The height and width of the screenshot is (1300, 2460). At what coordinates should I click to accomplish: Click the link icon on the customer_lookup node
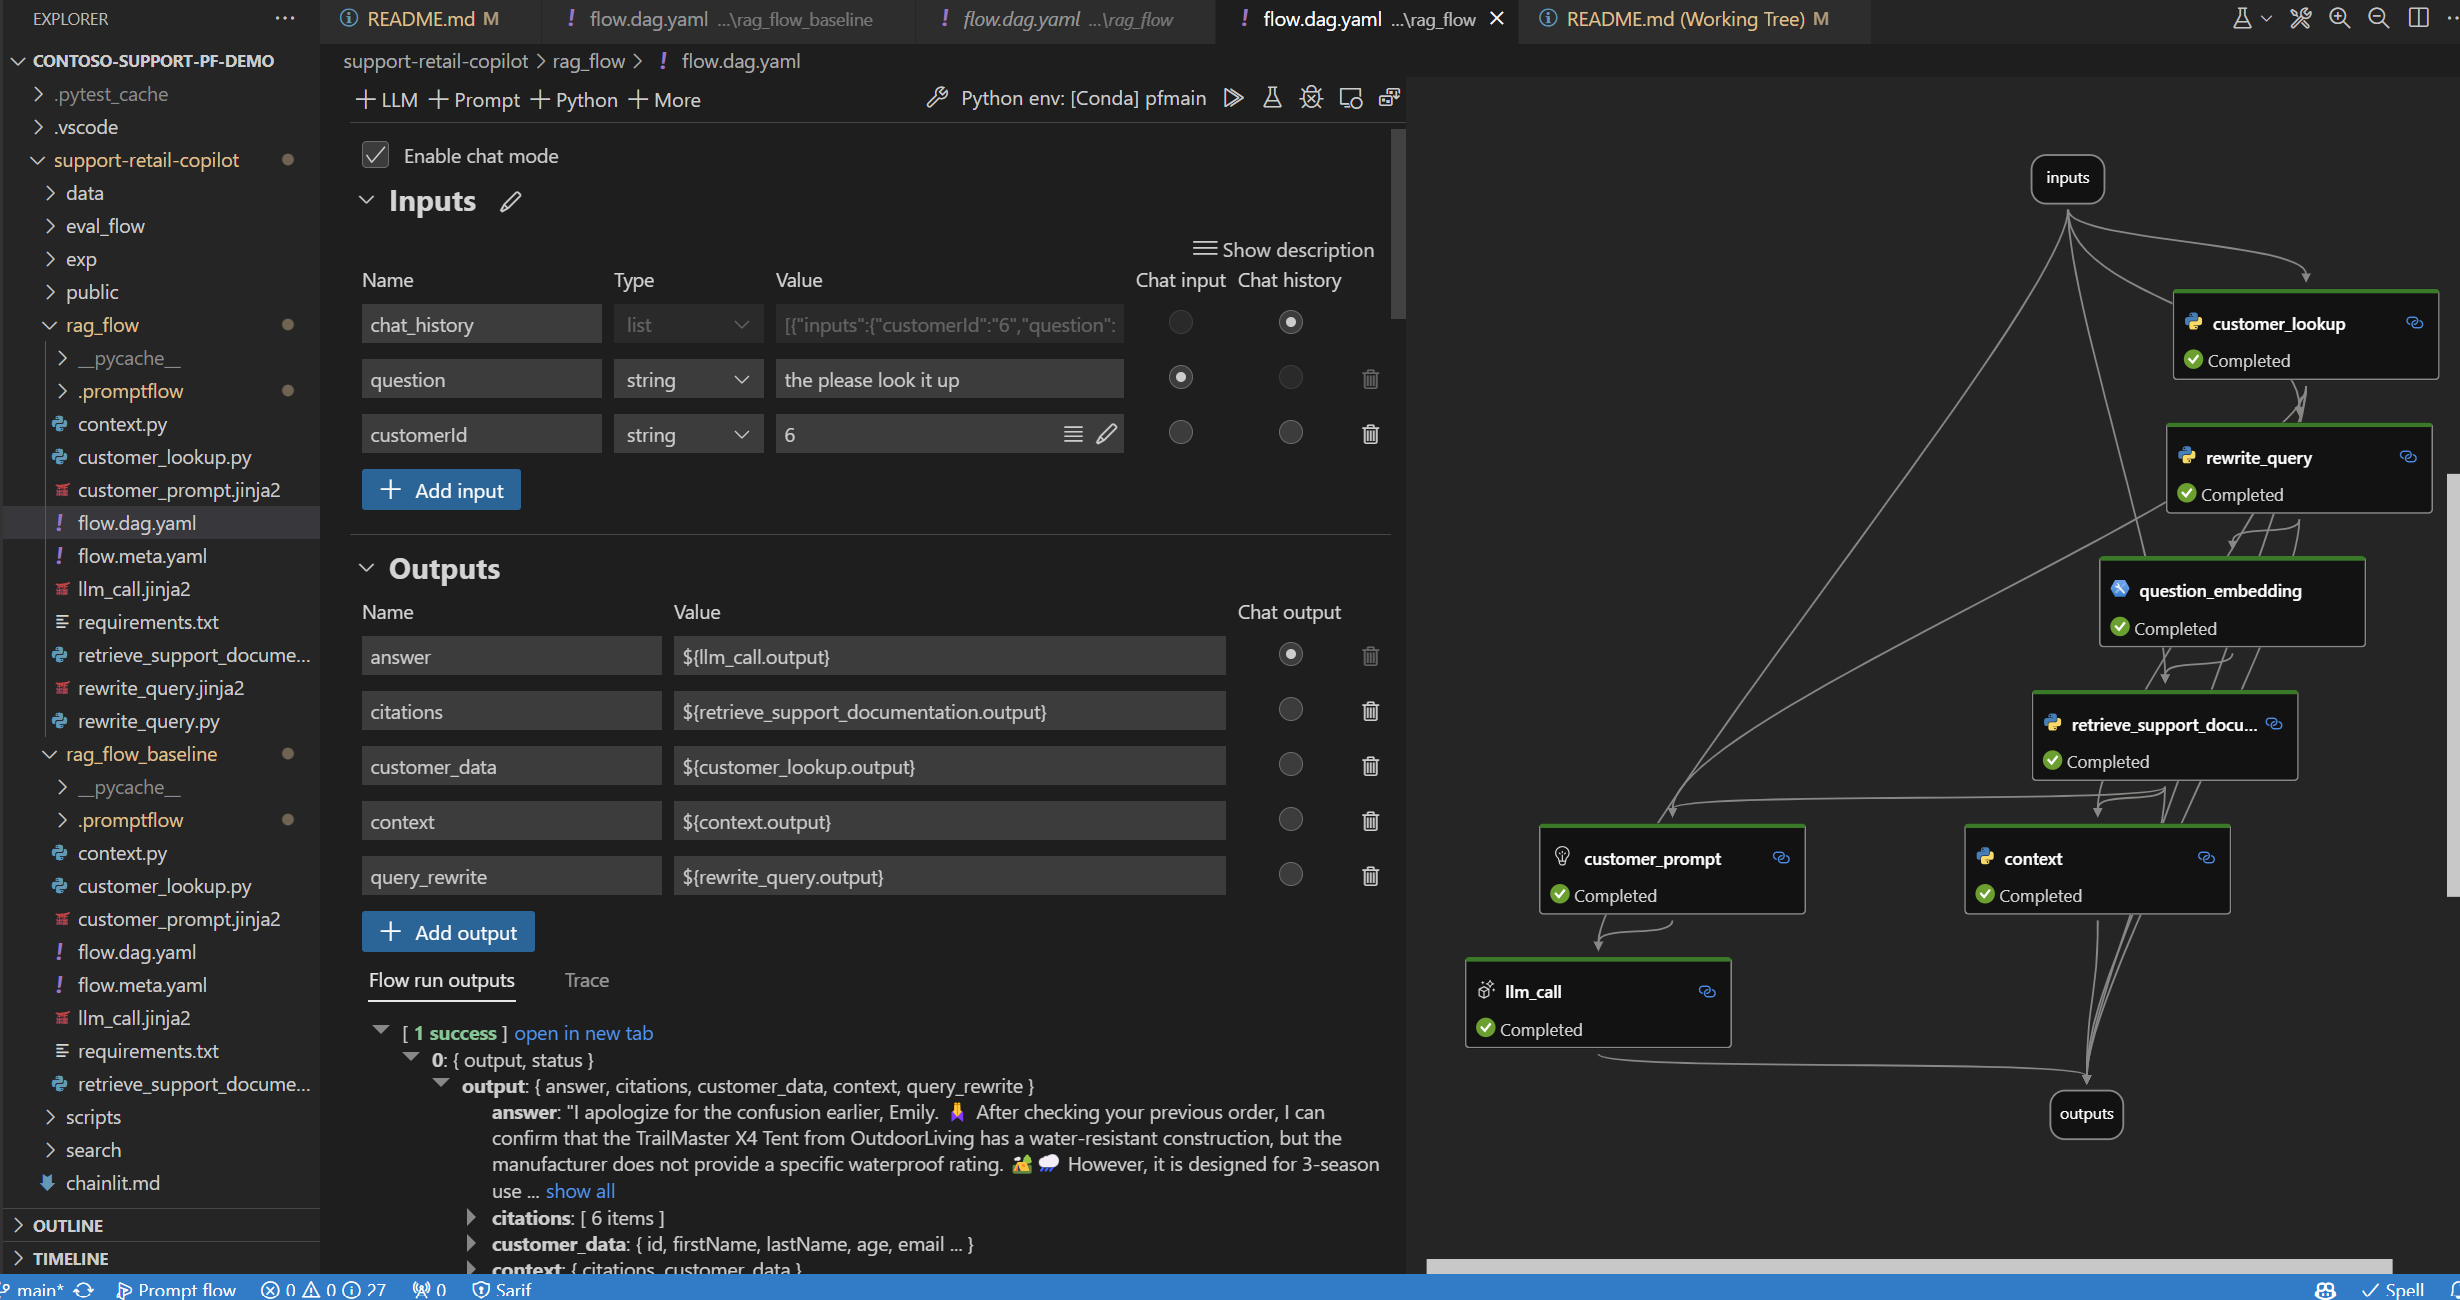point(2414,323)
